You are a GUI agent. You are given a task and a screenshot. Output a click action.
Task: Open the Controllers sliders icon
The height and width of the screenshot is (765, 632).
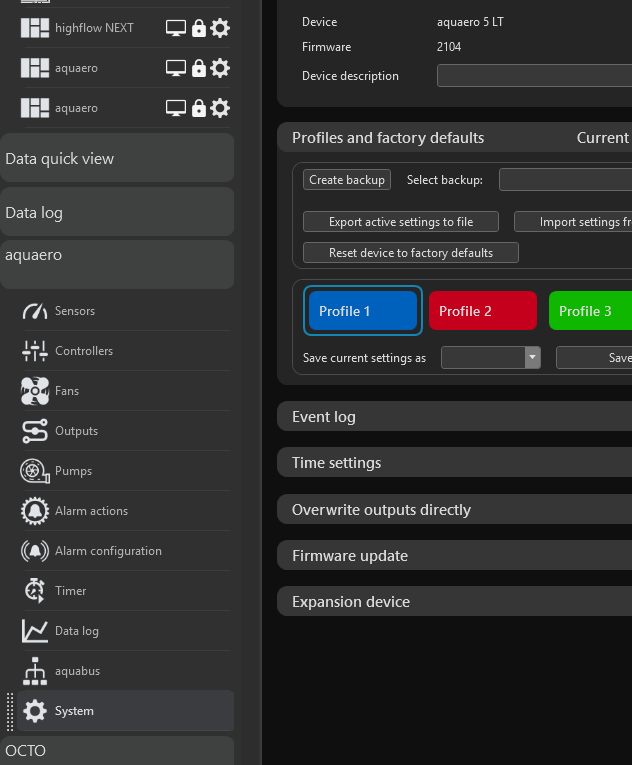[x=35, y=351]
